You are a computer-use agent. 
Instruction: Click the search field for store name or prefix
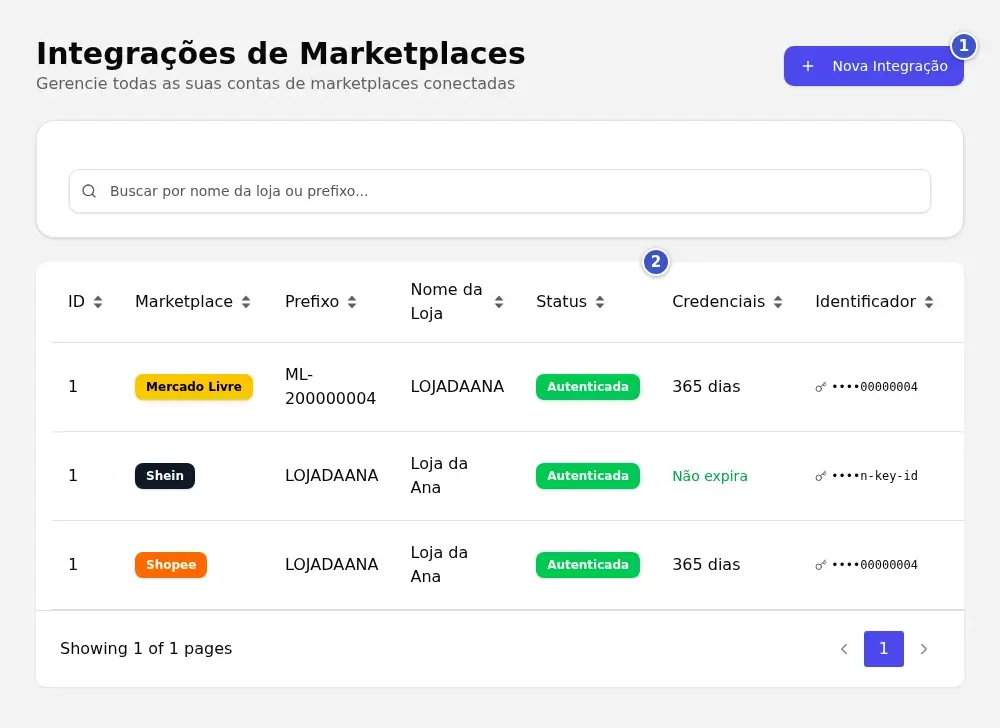click(499, 191)
